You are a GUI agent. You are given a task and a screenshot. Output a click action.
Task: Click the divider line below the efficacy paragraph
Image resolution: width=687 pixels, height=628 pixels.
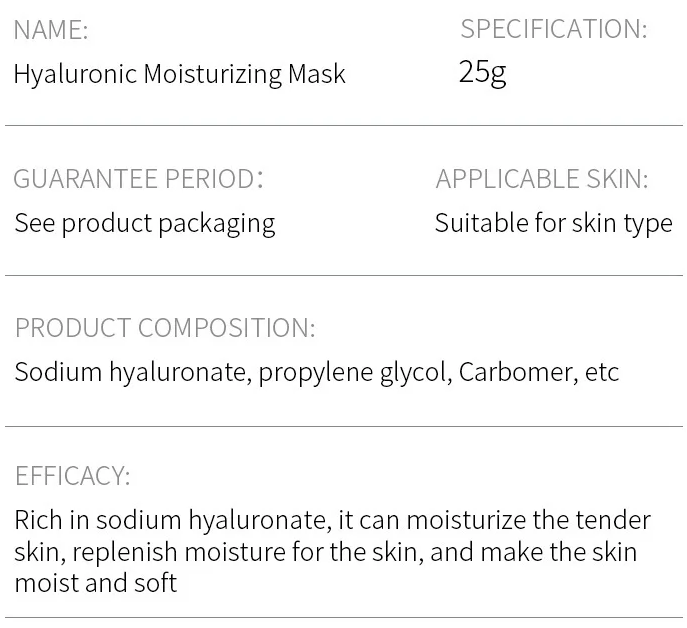point(343,618)
